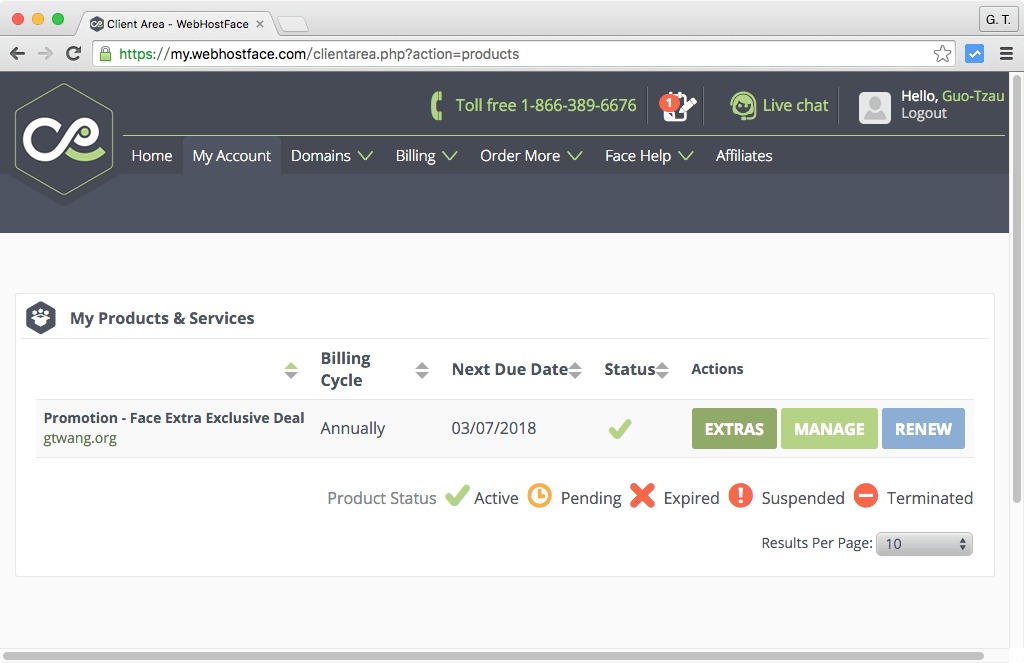Go to My Account tab
Image resolution: width=1024 pixels, height=663 pixels.
coord(232,156)
